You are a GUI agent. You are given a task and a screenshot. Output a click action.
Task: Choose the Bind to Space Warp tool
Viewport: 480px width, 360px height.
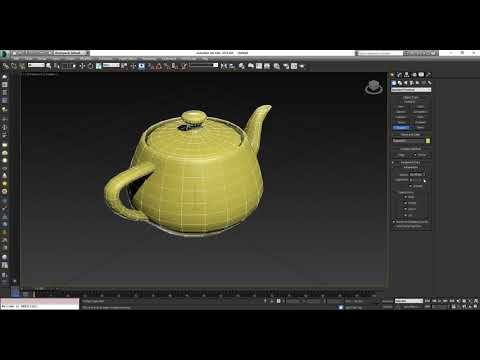click(22, 66)
